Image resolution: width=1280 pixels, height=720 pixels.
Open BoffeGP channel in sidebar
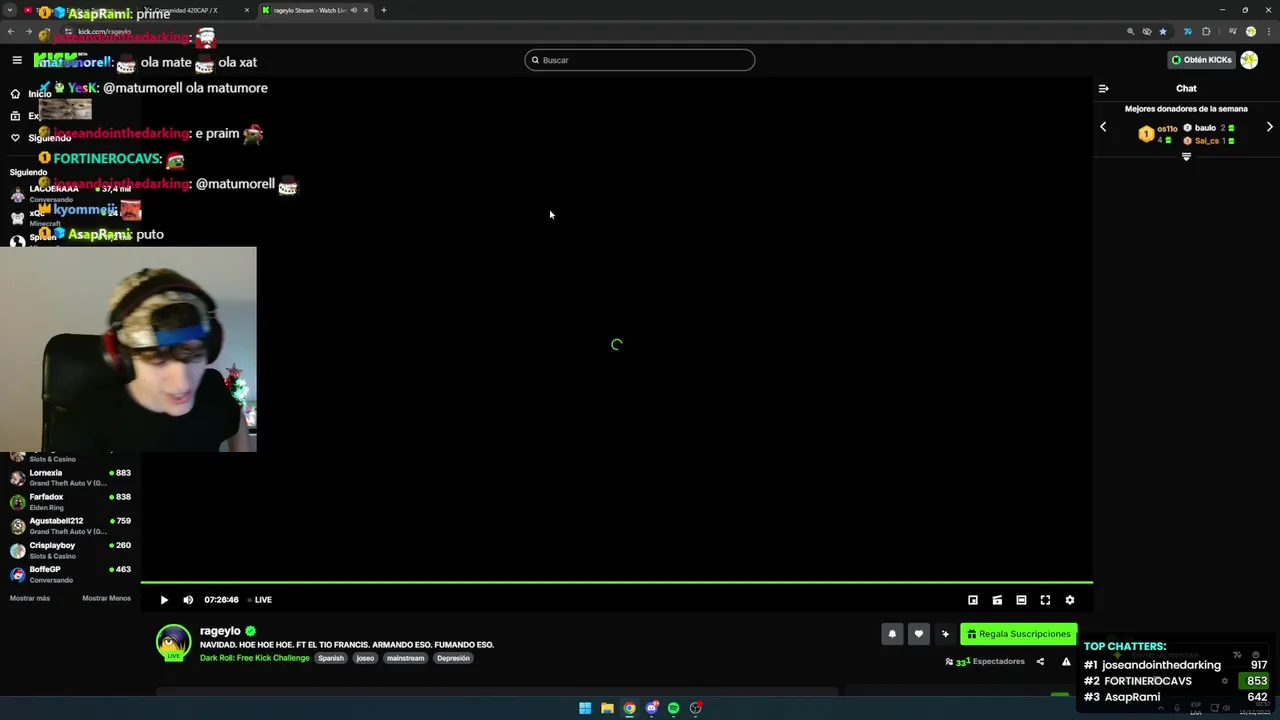[70, 574]
